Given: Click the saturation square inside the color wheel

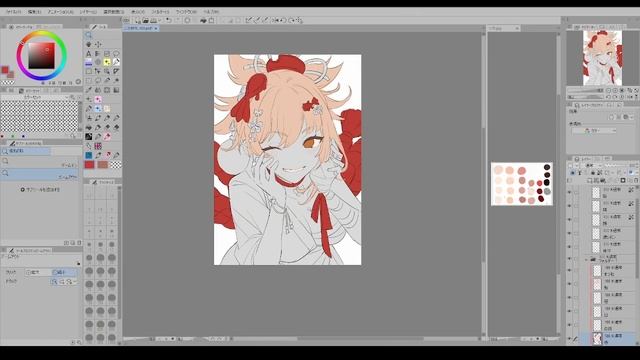Looking at the screenshot, I should (x=41, y=56).
